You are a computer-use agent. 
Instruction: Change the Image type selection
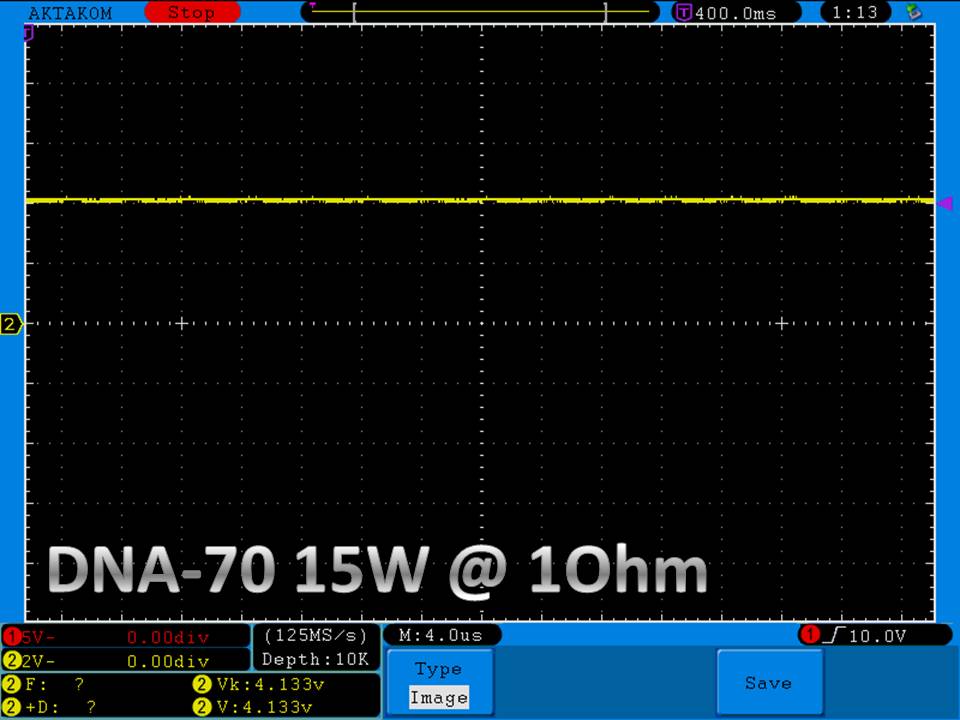click(438, 698)
